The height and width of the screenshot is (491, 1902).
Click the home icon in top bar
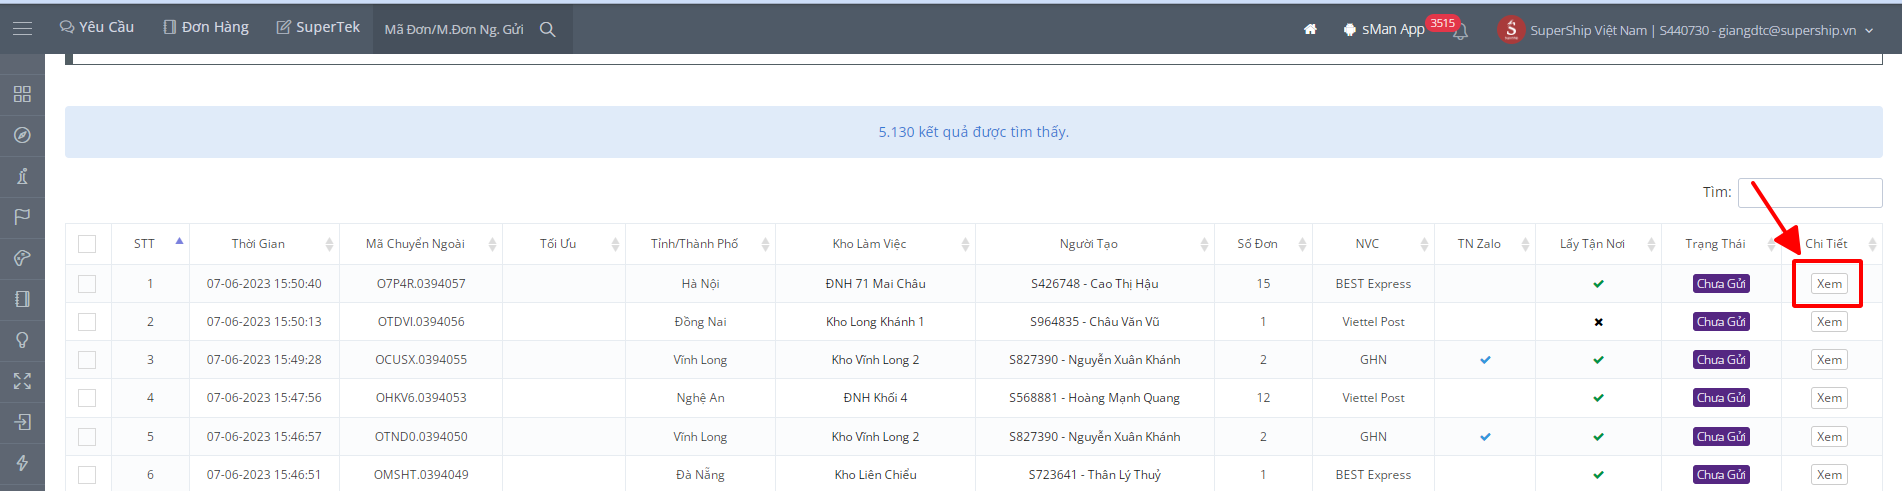(x=1310, y=29)
